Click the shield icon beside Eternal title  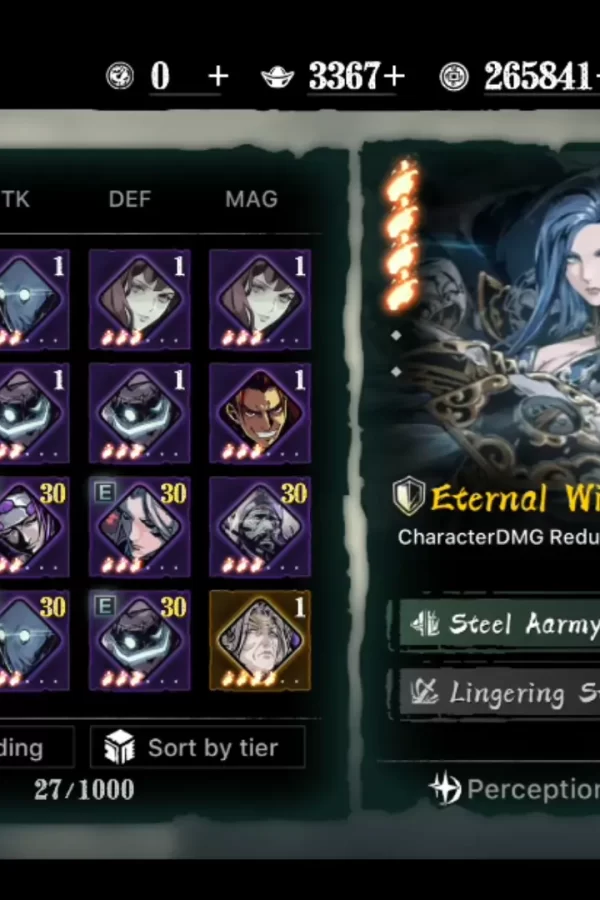click(x=408, y=496)
